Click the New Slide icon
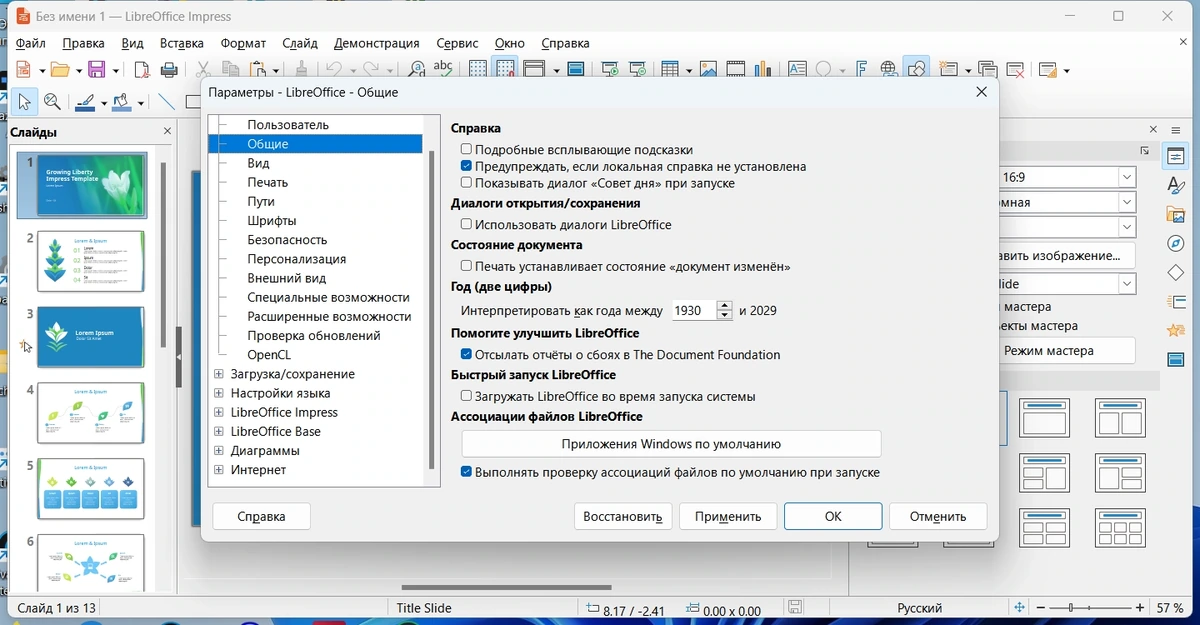This screenshot has width=1200, height=625. click(x=949, y=69)
